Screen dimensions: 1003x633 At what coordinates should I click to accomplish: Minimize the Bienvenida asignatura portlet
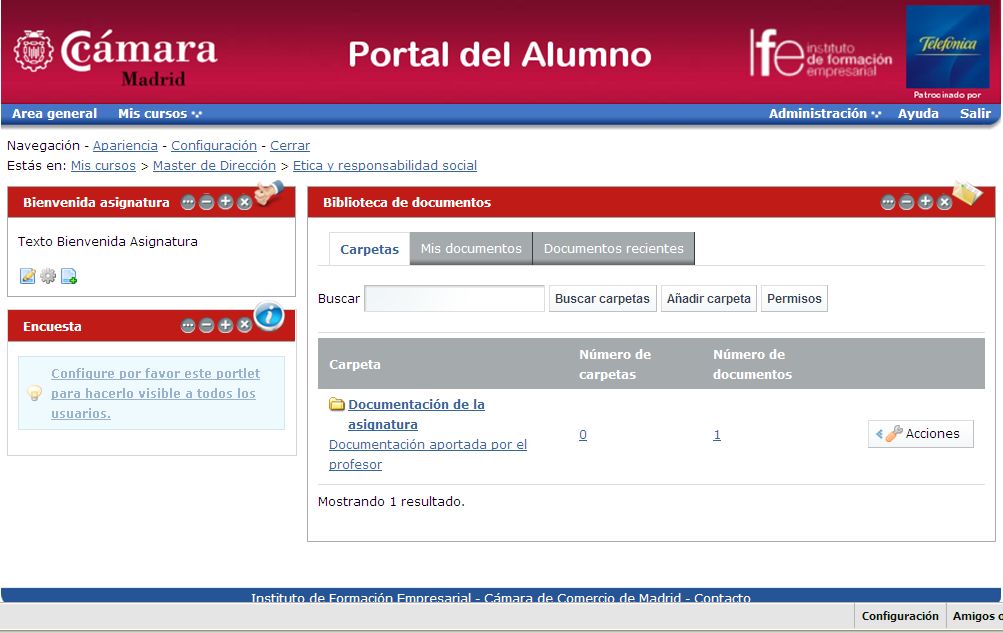coord(207,203)
